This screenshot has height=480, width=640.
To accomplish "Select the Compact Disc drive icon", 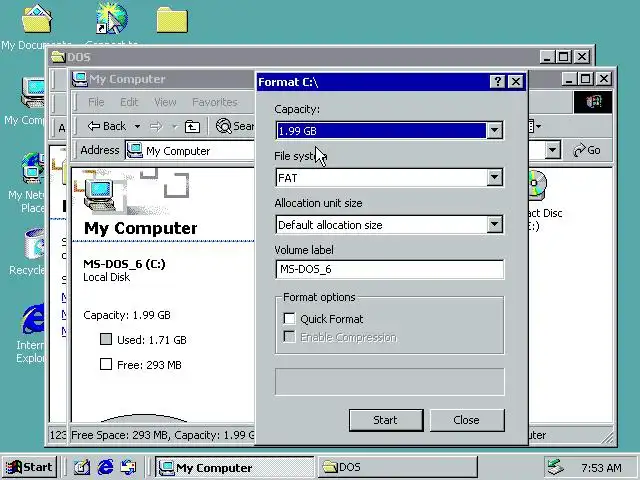I will 537,186.
